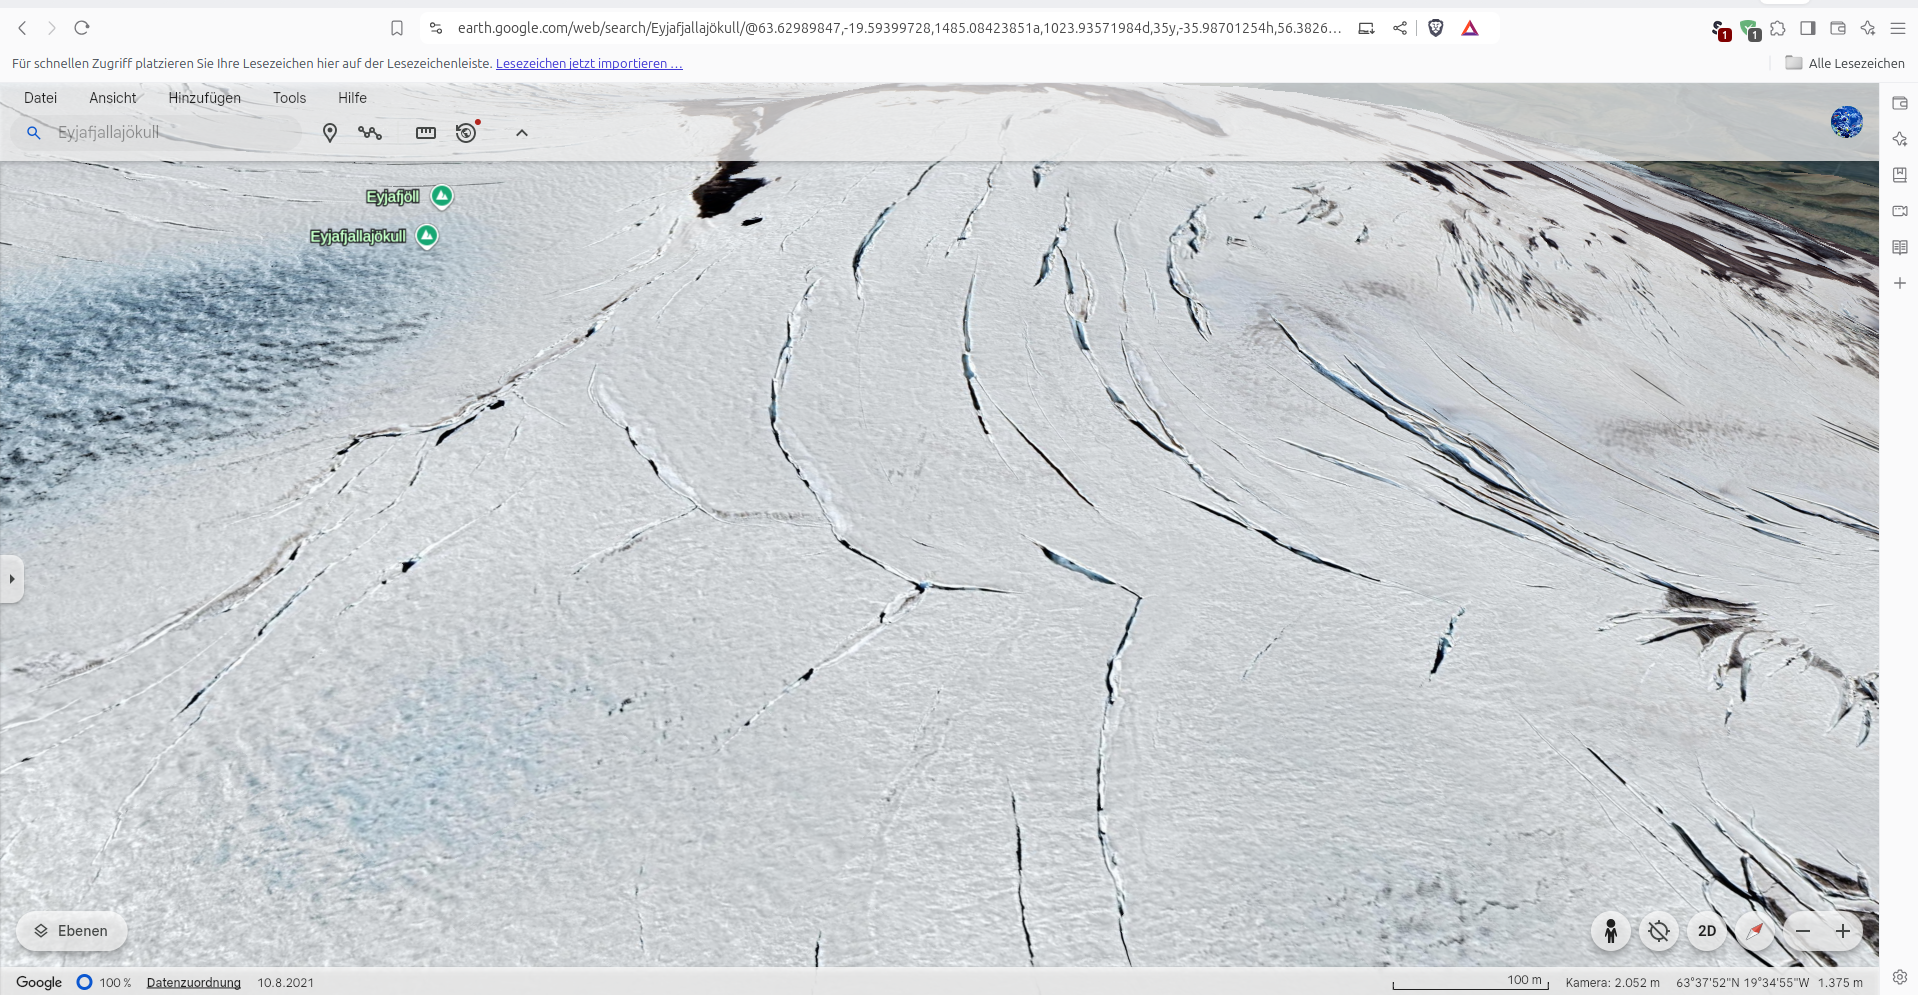This screenshot has height=995, width=1918.
Task: Open green shield extension with badge
Action: pos(1750,30)
